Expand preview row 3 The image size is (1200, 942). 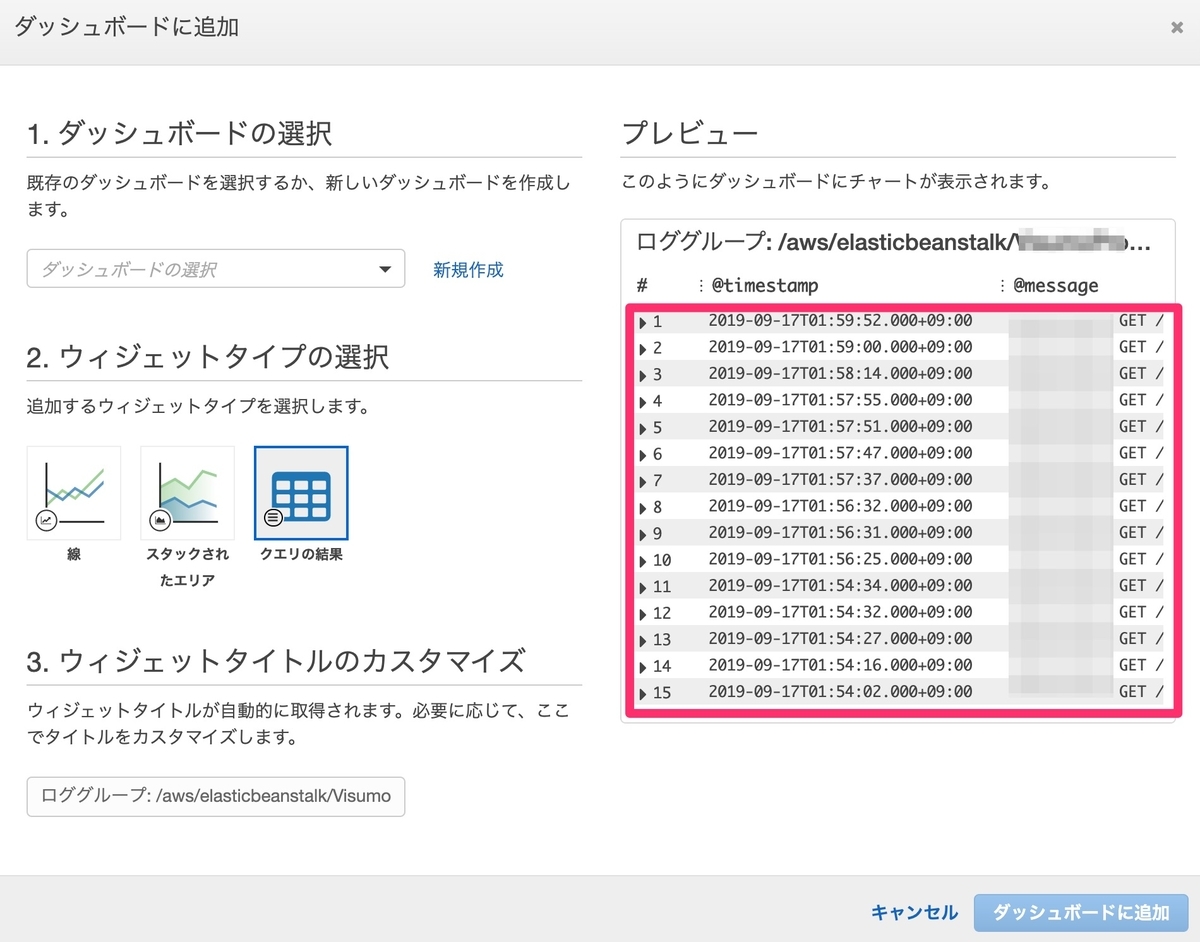(x=643, y=375)
